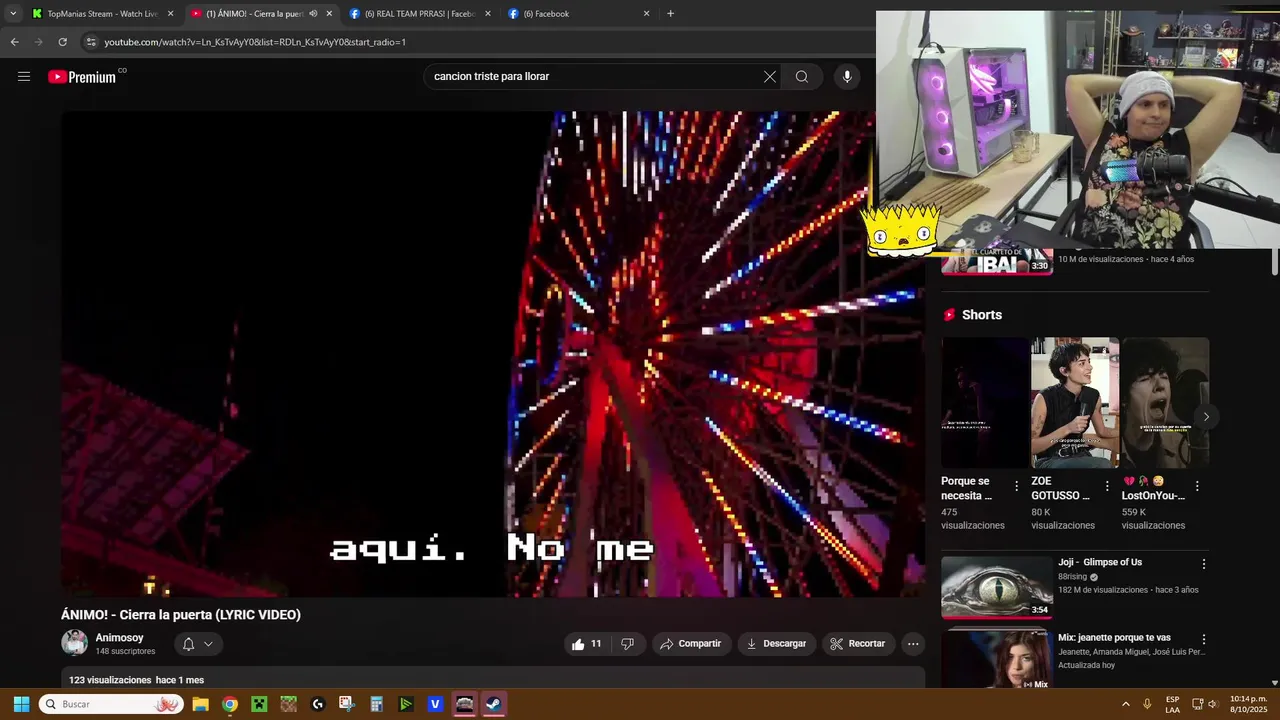Open a new browser tab
The image size is (1280, 720).
coord(670,14)
